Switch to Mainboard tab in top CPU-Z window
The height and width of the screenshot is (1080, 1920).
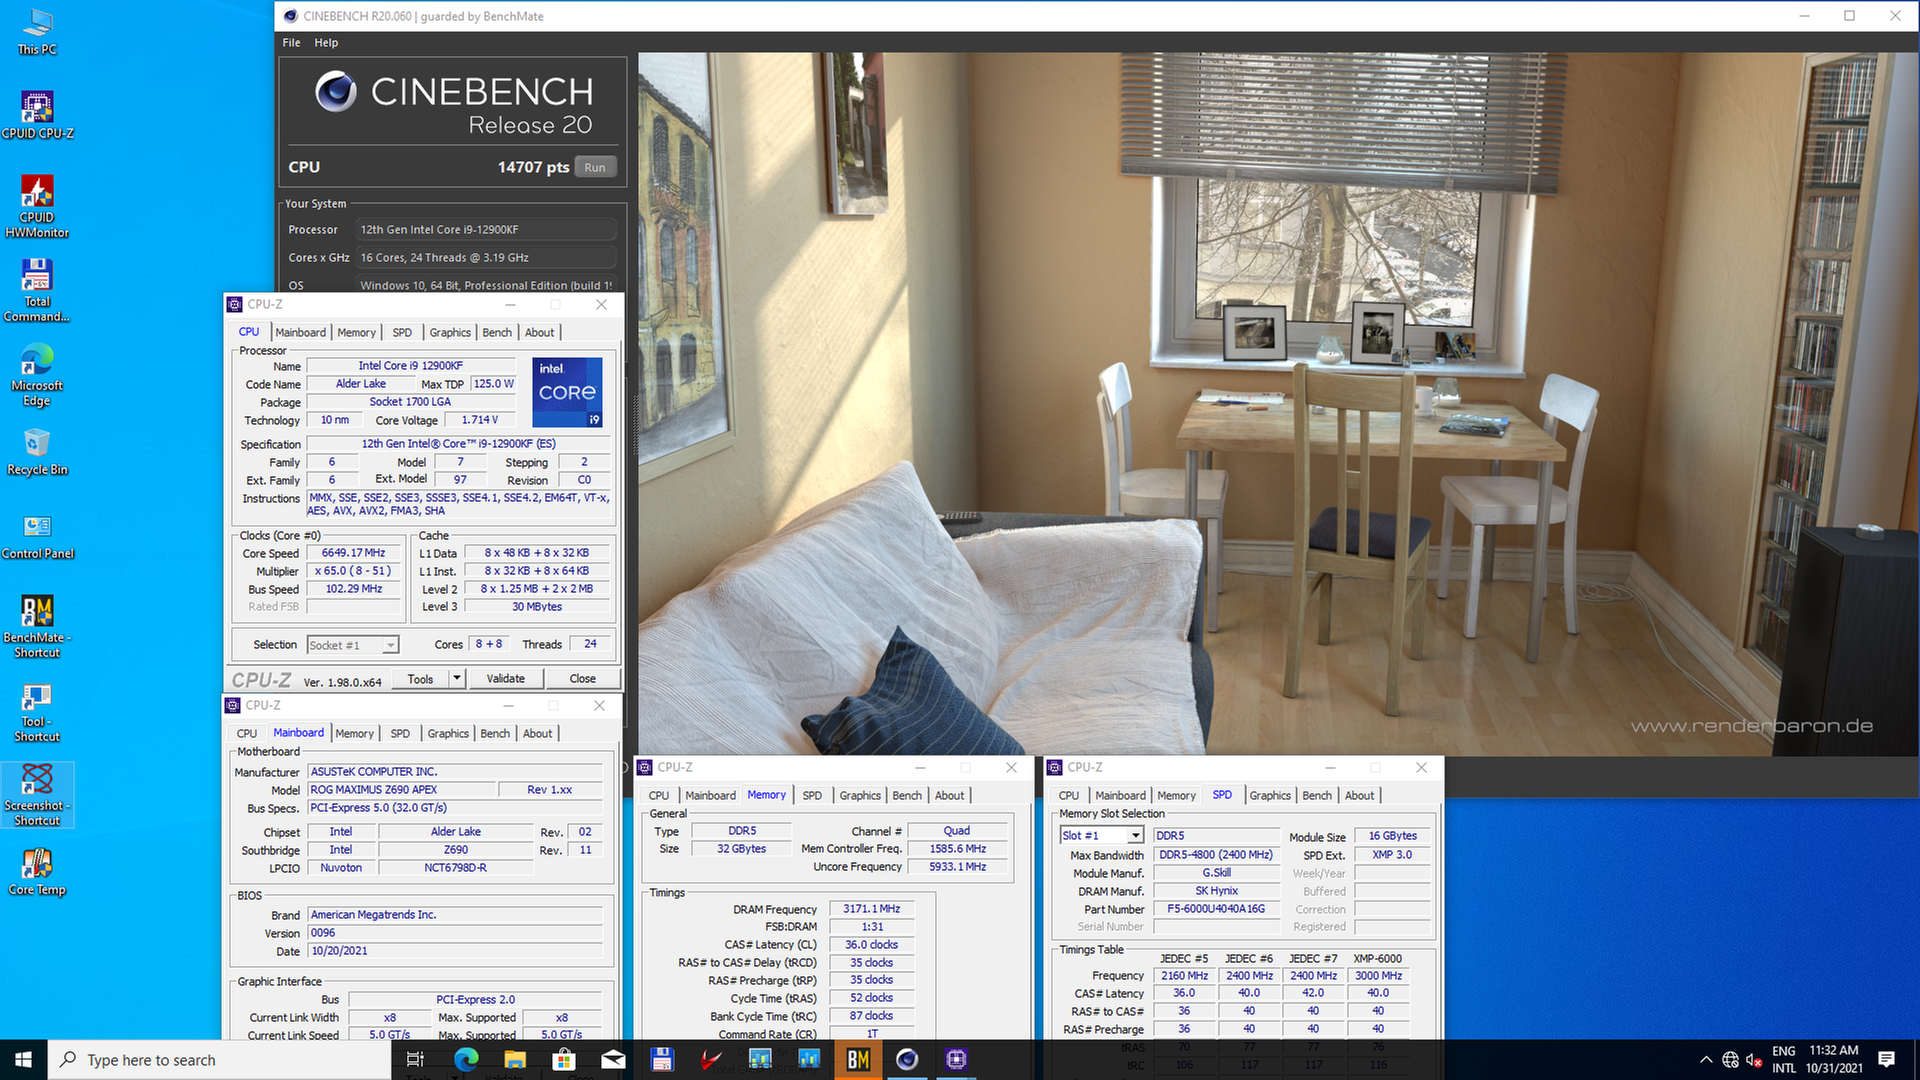(300, 332)
